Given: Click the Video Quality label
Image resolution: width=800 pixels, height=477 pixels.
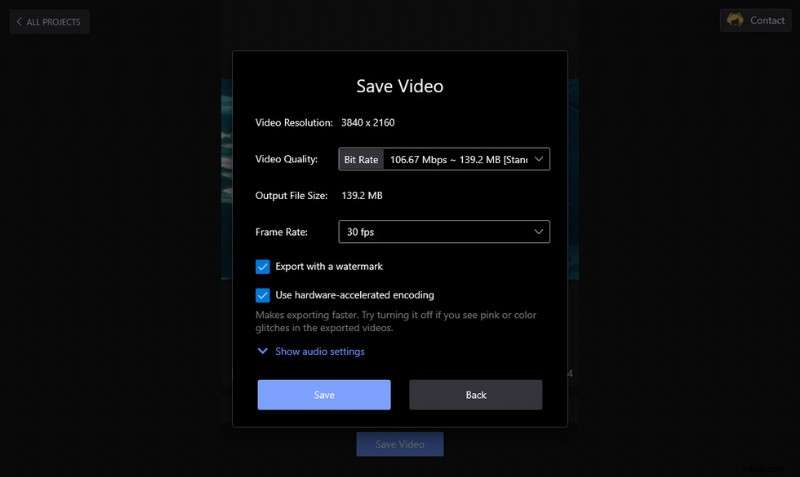Looking at the screenshot, I should (286, 159).
